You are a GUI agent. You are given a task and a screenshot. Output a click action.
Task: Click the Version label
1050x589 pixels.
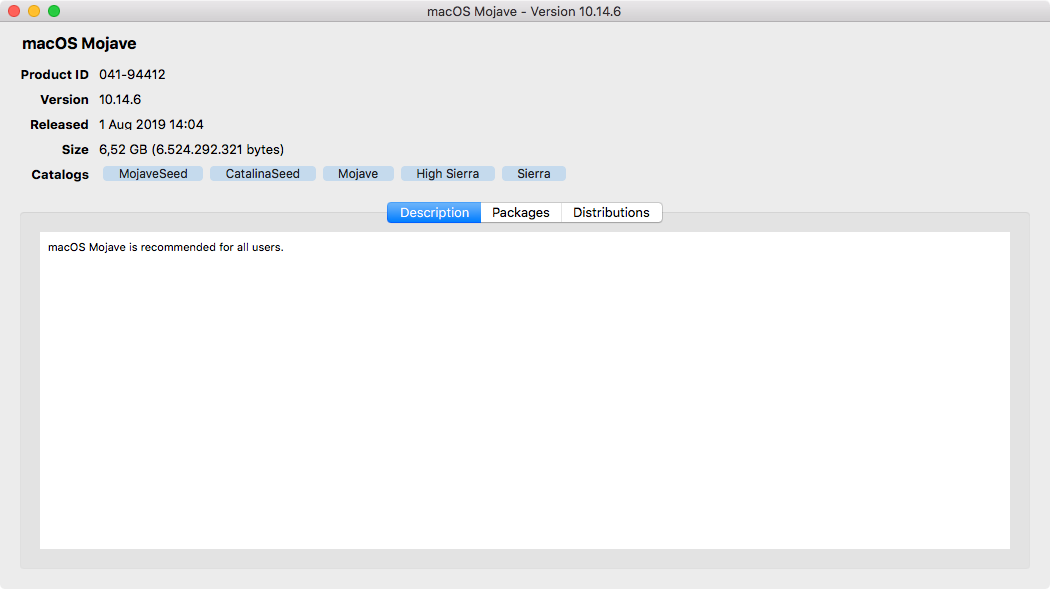point(64,99)
